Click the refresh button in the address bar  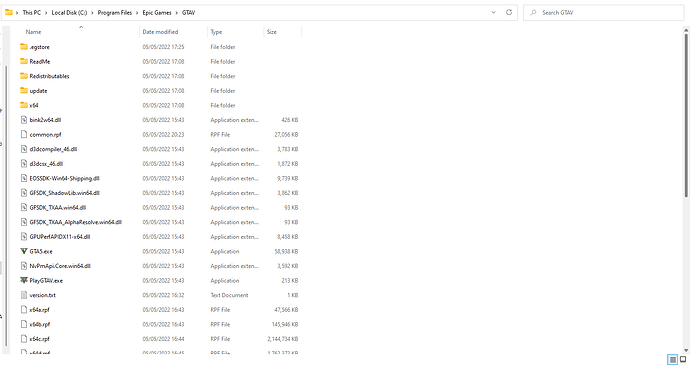(509, 12)
